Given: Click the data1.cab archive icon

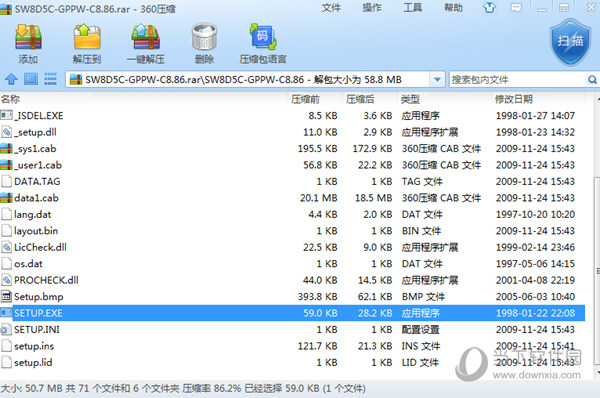Looking at the screenshot, I should [6, 198].
